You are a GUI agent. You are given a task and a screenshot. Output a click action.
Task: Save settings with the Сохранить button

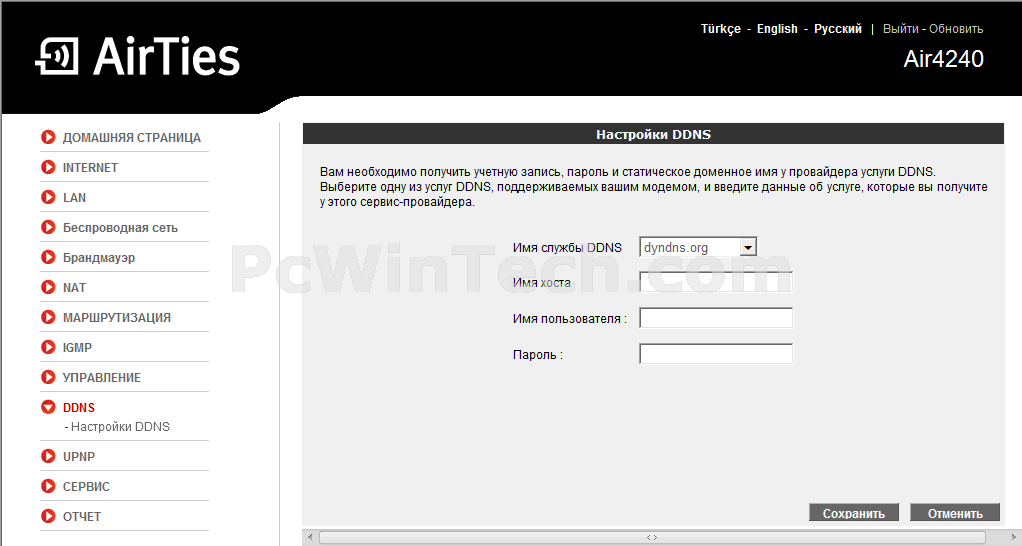(x=854, y=513)
